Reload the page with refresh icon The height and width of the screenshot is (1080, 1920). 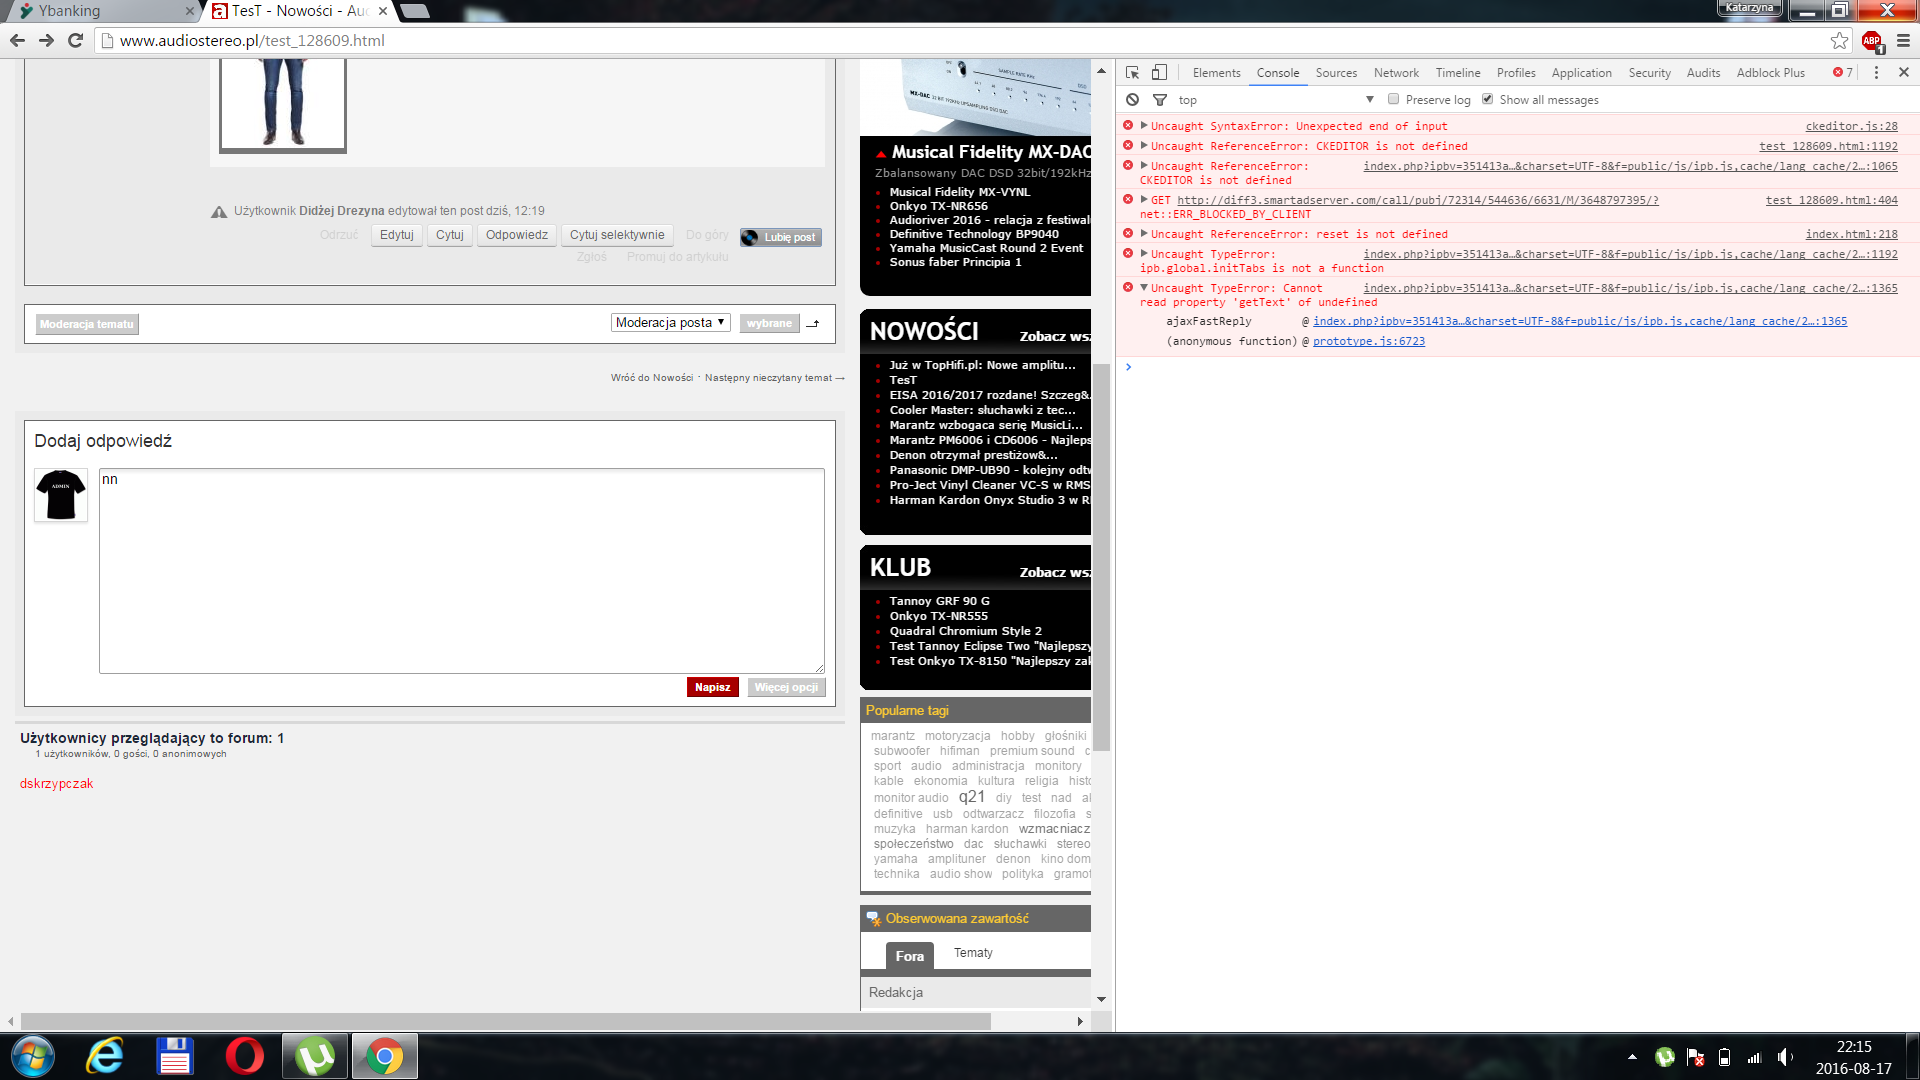click(x=75, y=41)
